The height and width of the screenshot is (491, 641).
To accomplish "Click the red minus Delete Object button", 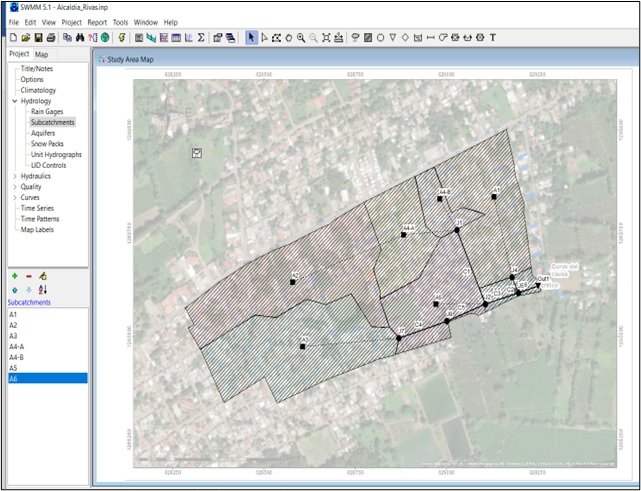I will pyautogui.click(x=28, y=275).
